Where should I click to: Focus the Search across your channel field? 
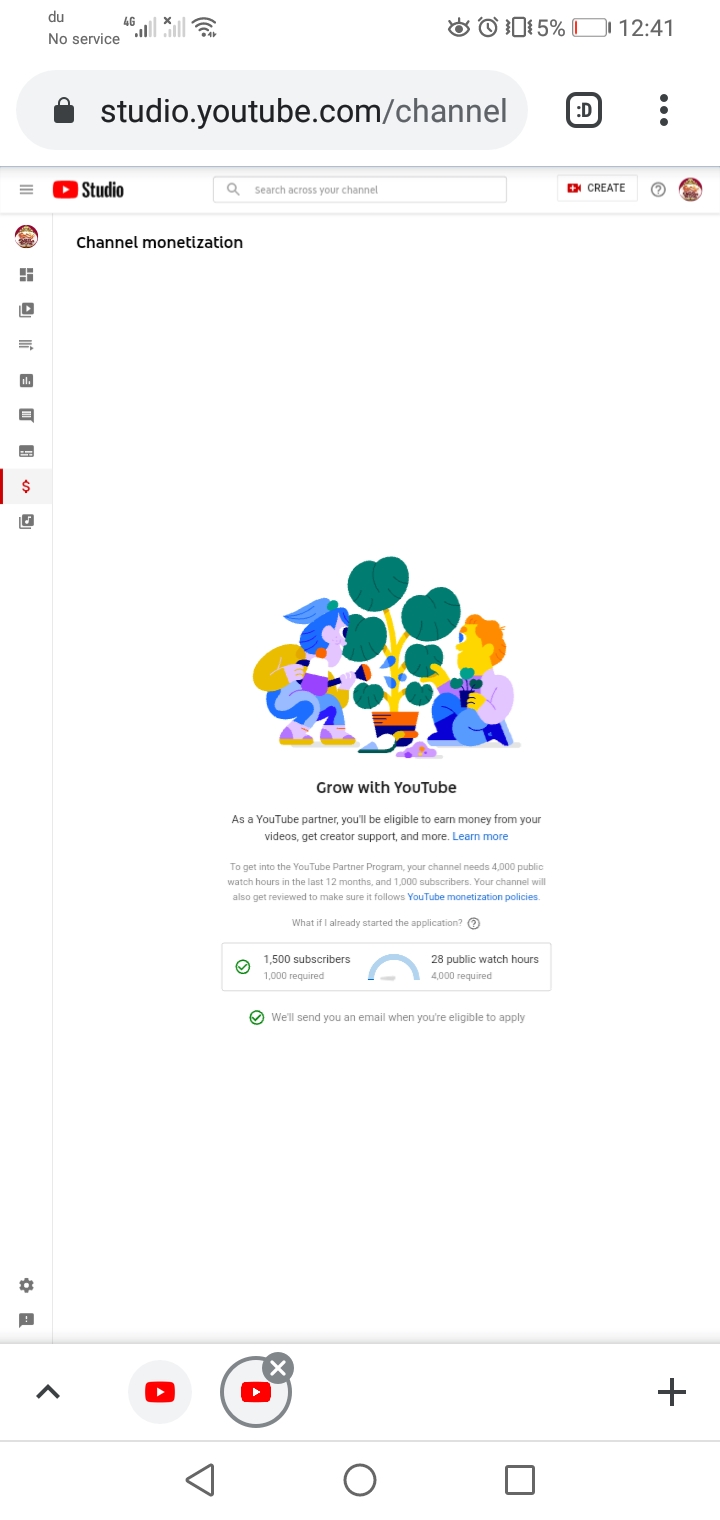[x=360, y=189]
